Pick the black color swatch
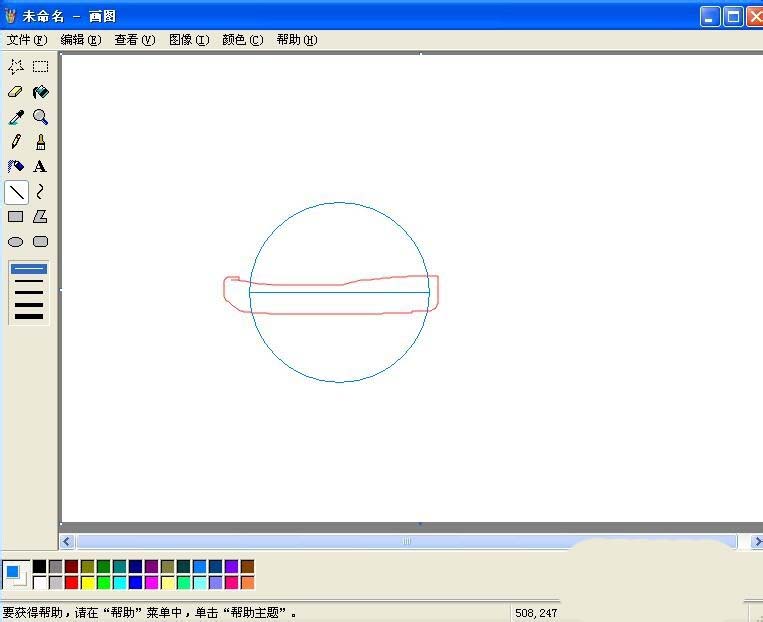763x622 pixels. (39, 567)
